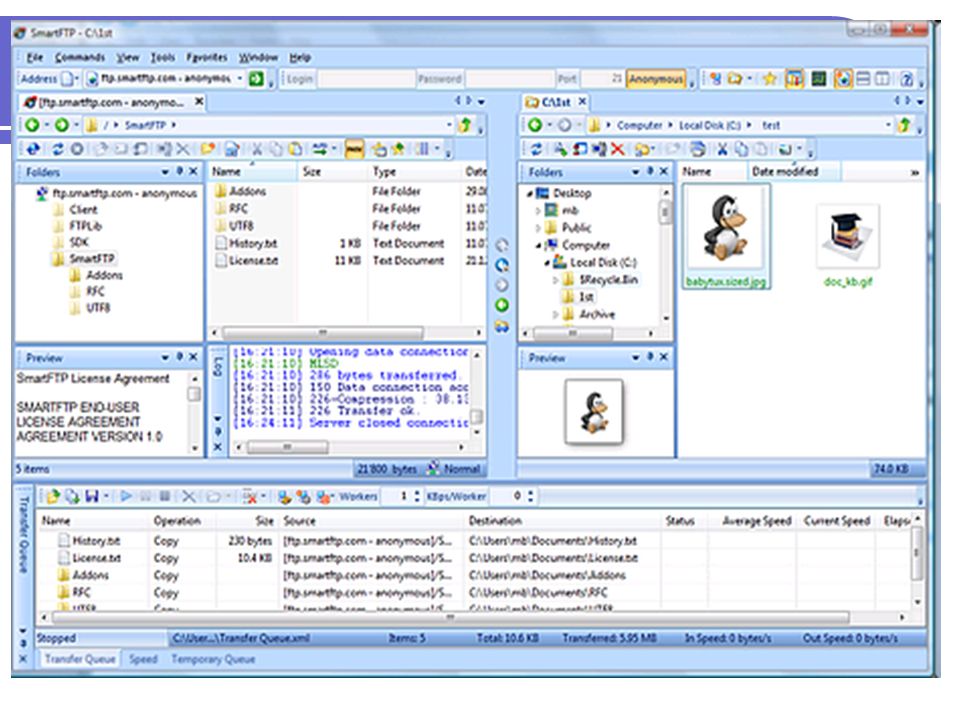Viewport: 960px width, 720px height.
Task: Click the Help question mark icon
Action: pos(907,78)
